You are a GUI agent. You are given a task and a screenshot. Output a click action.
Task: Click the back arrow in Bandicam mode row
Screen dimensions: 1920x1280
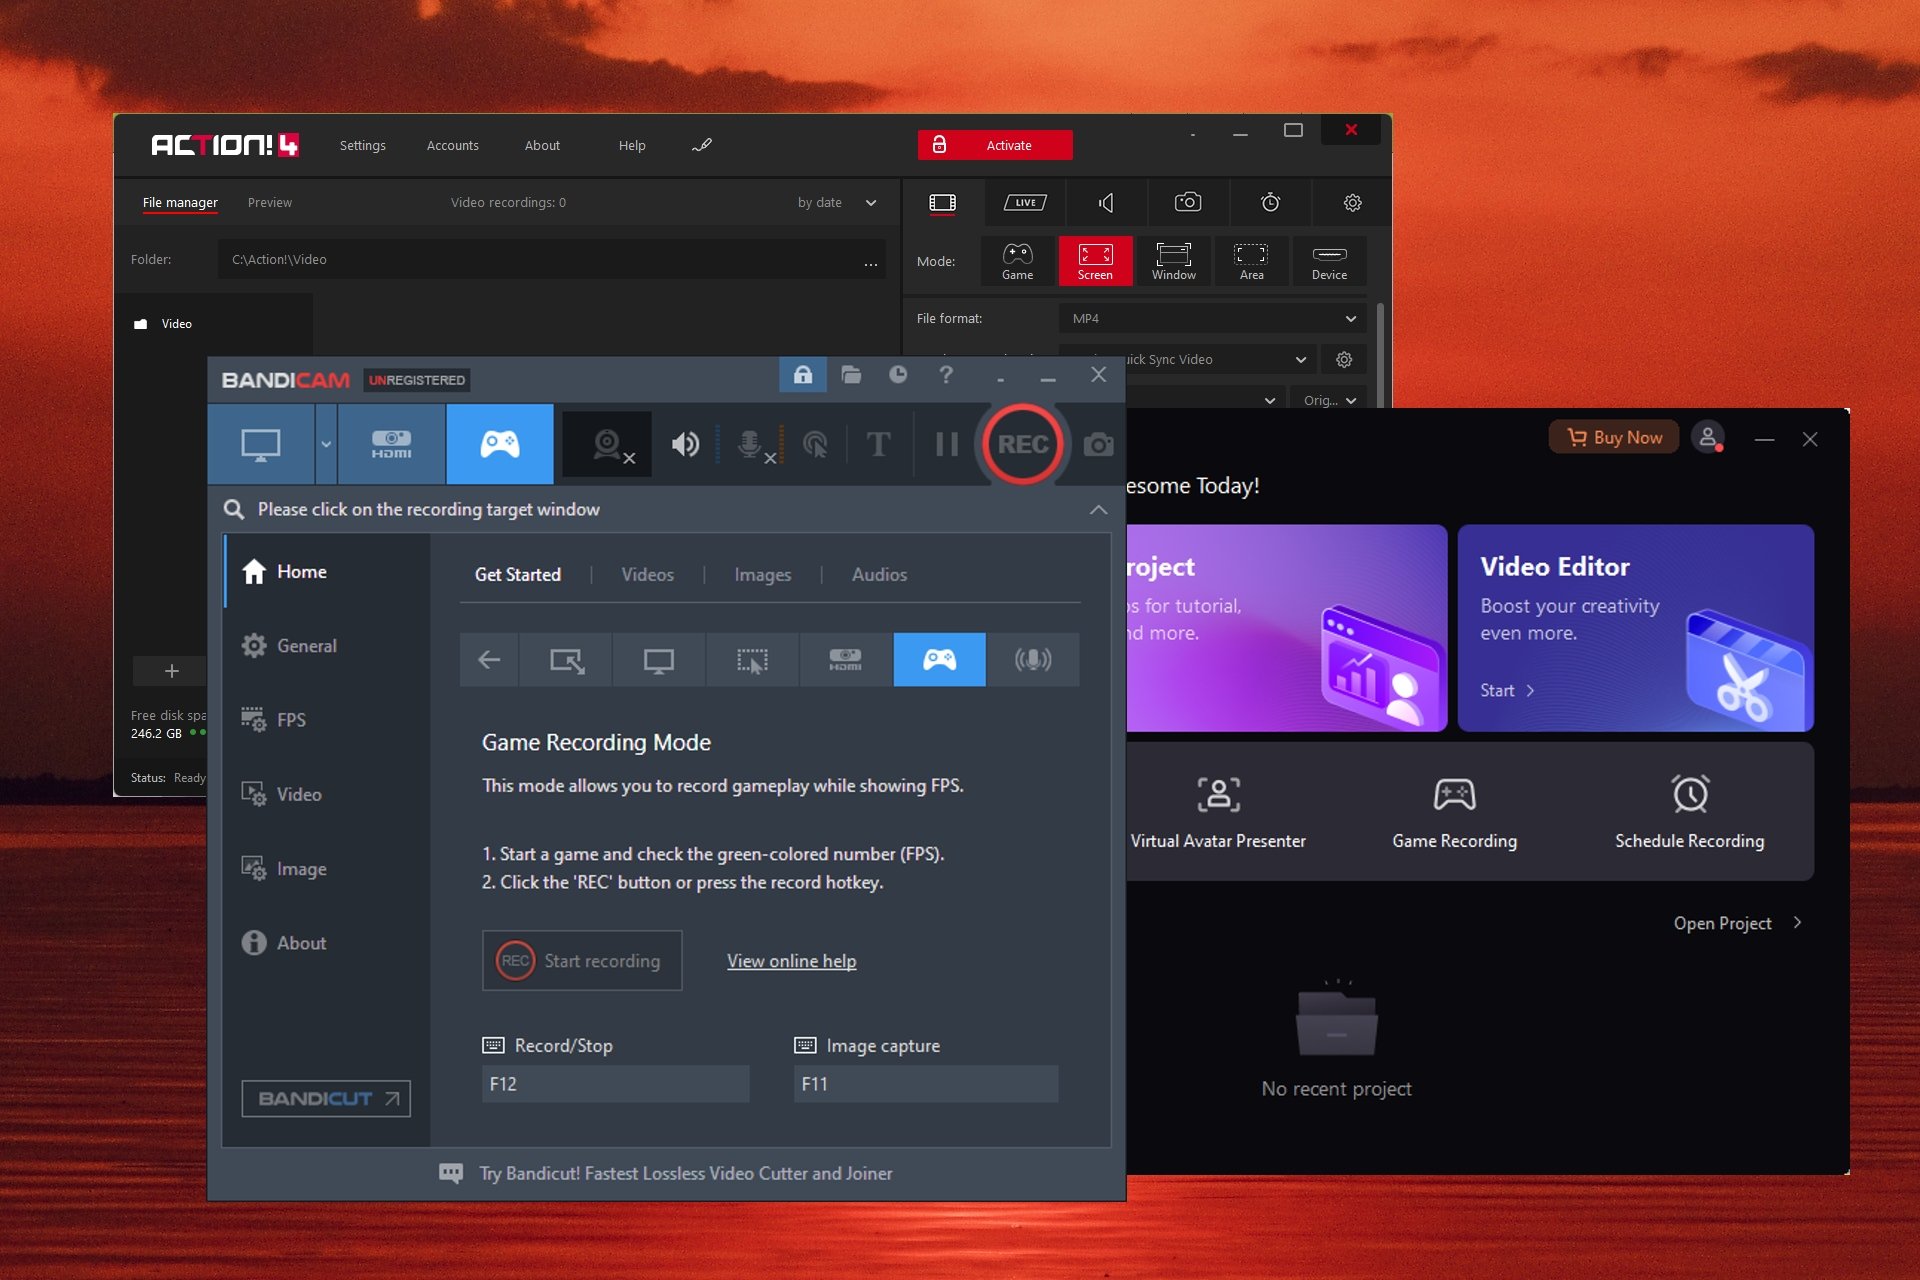[x=489, y=660]
